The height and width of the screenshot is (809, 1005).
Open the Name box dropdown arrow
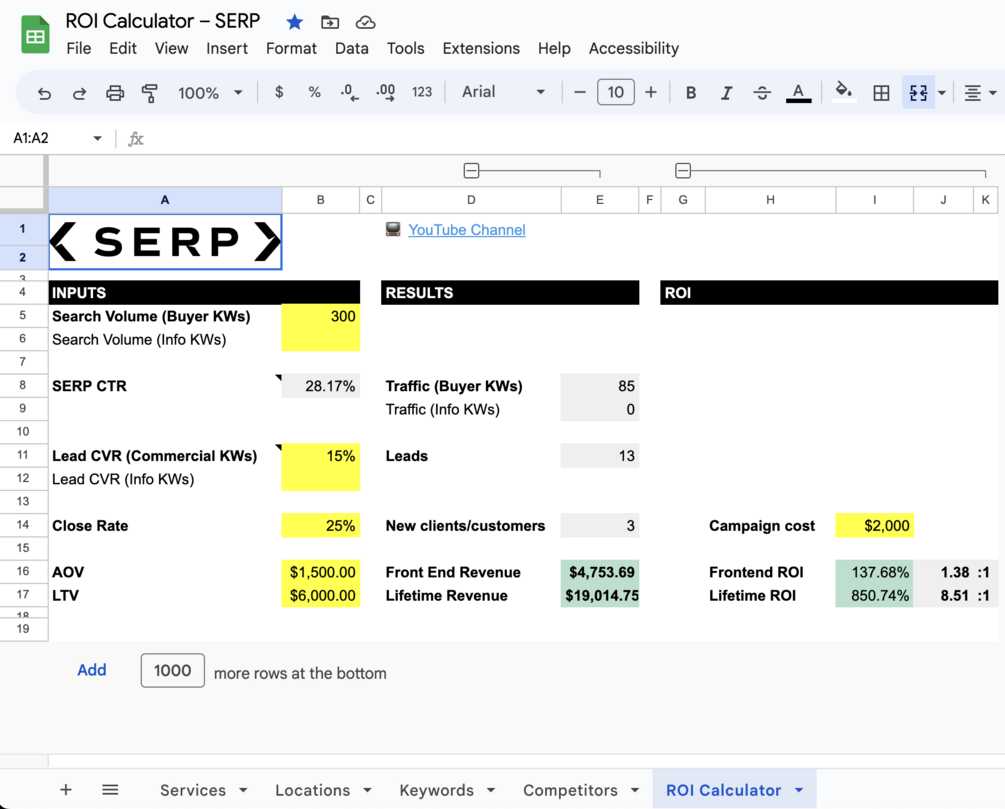[97, 138]
